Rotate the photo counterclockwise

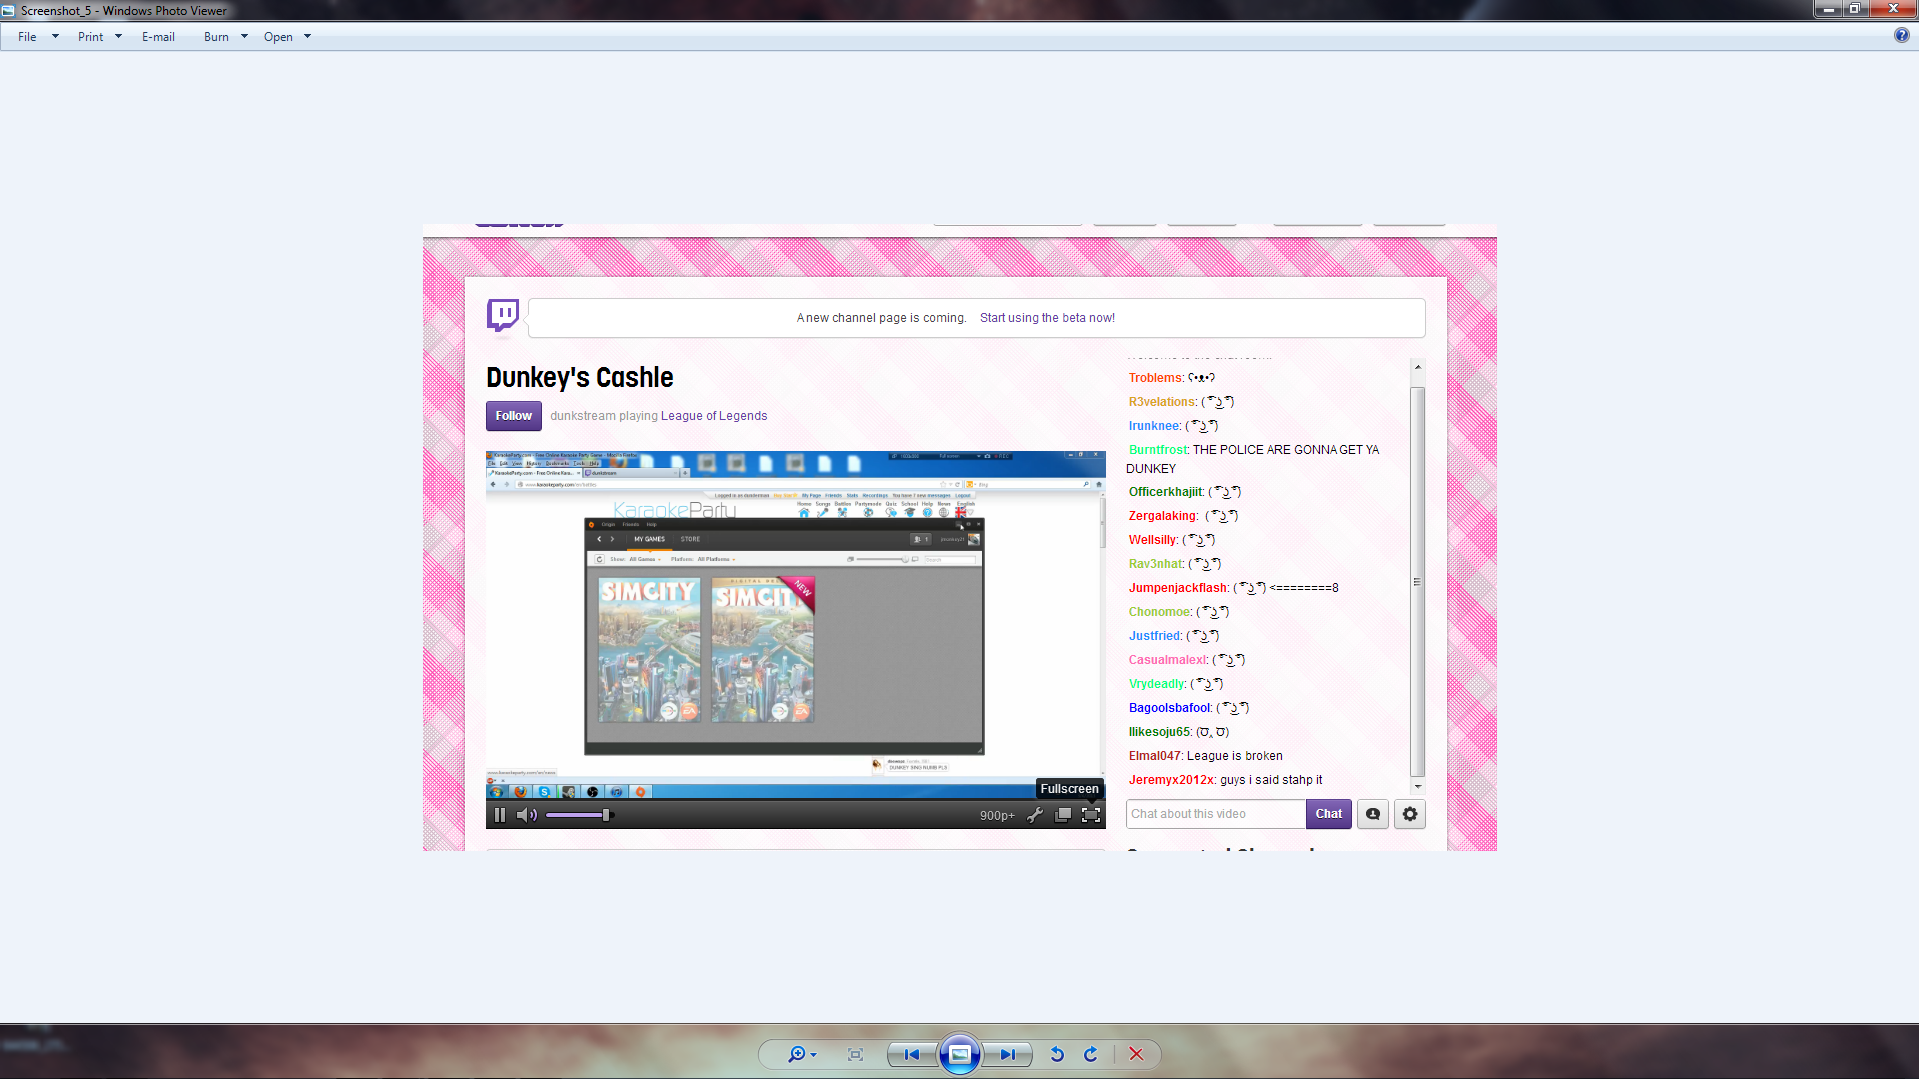(1057, 1054)
